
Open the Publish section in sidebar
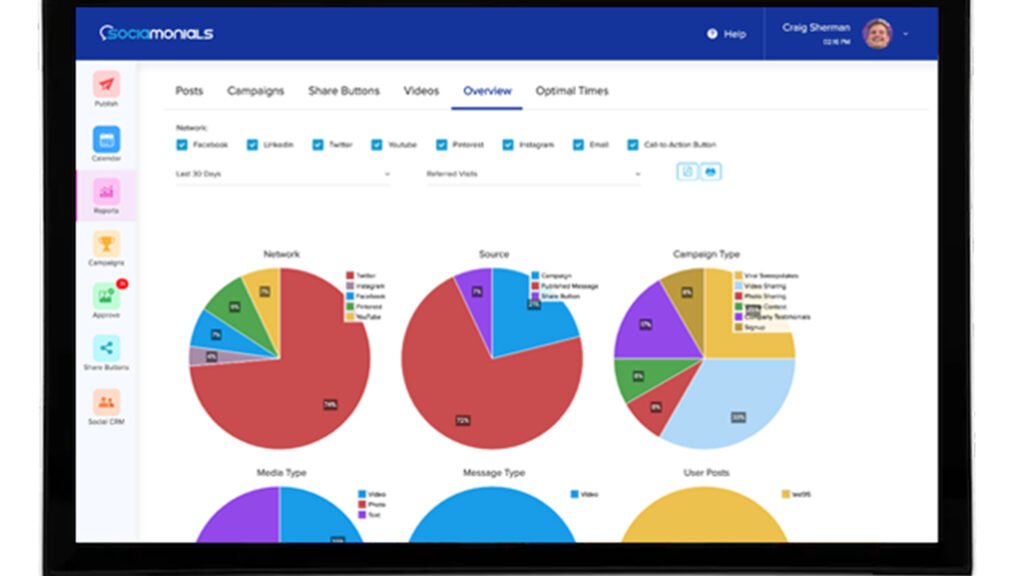[106, 85]
